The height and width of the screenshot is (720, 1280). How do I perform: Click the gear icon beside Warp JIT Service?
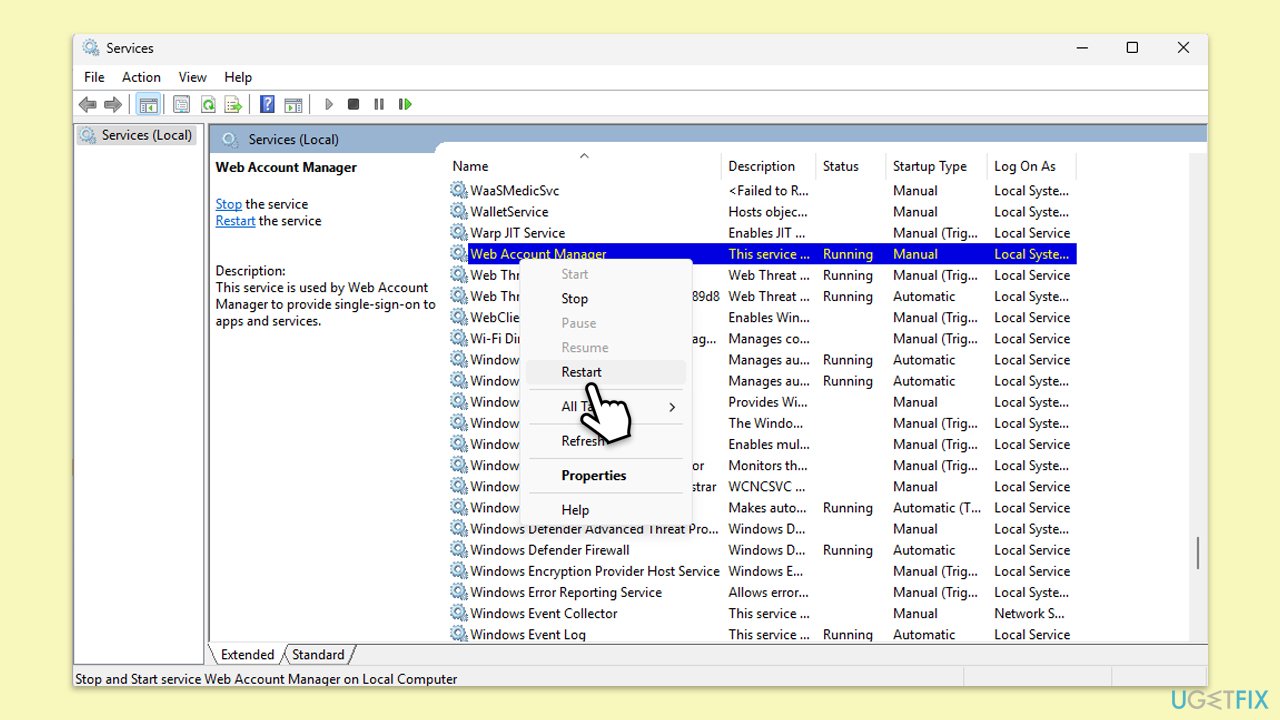(x=459, y=232)
